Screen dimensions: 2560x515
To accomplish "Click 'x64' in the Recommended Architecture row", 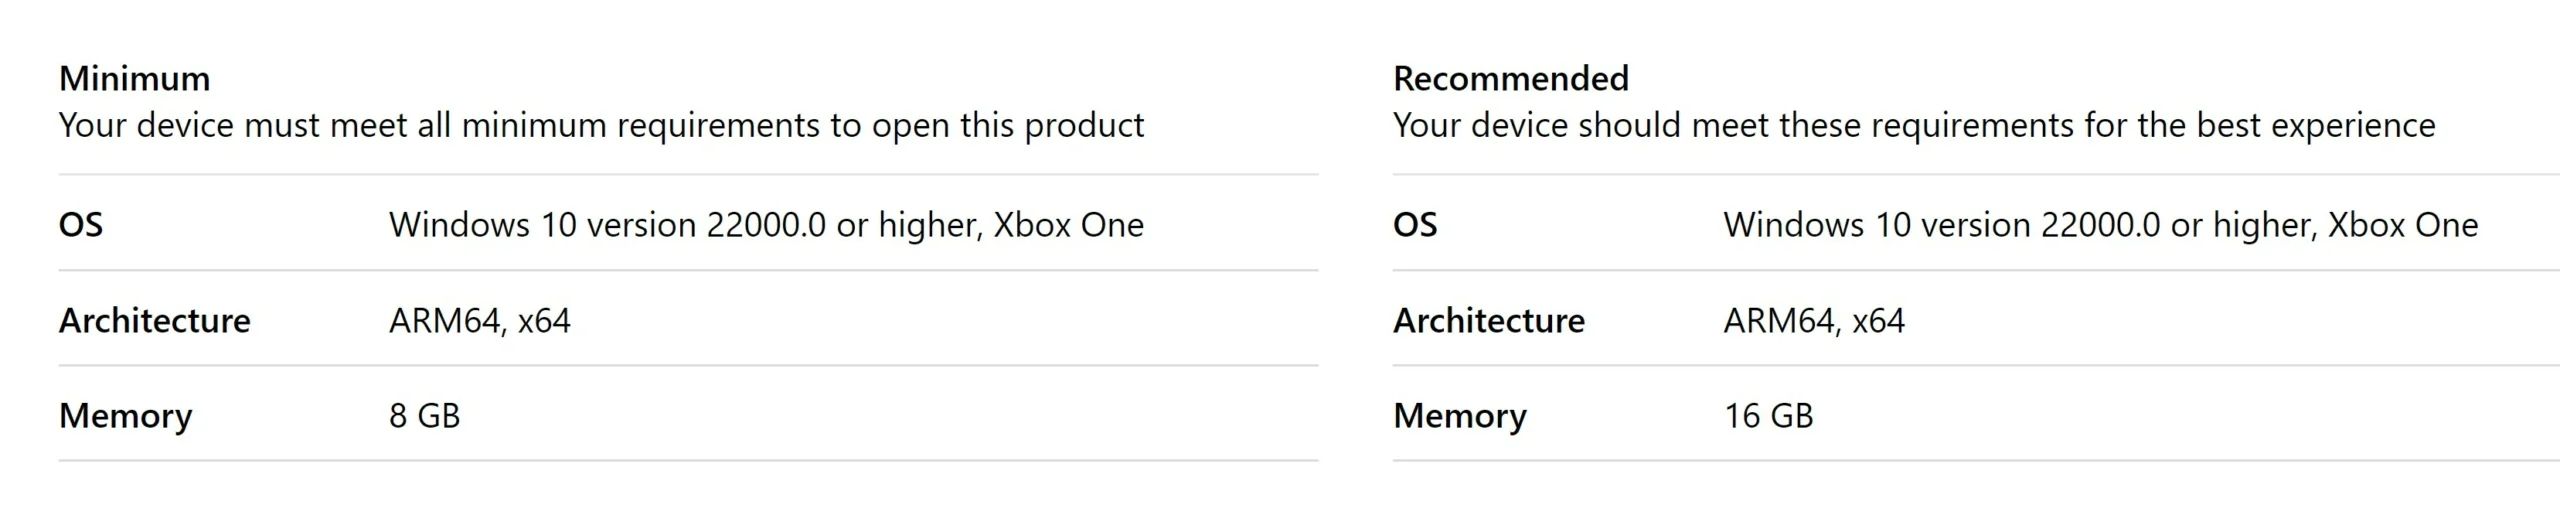I will point(1878,320).
